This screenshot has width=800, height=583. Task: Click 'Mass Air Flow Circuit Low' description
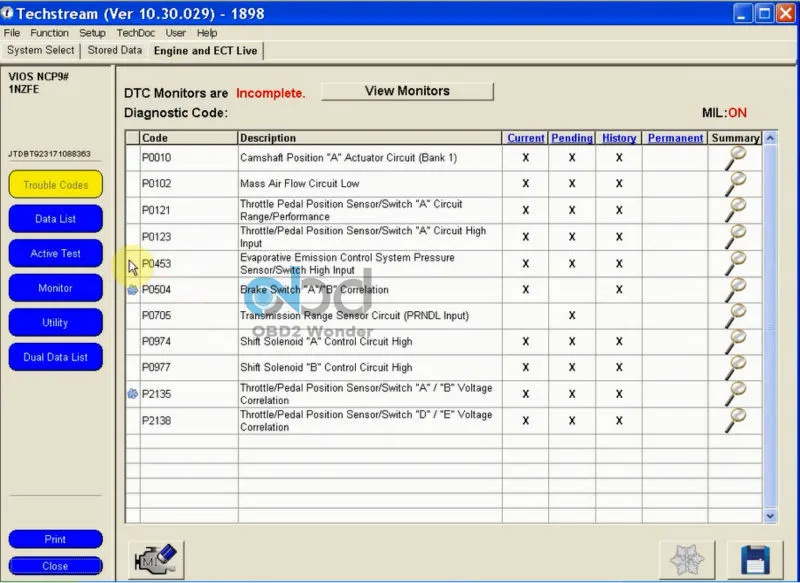299,184
